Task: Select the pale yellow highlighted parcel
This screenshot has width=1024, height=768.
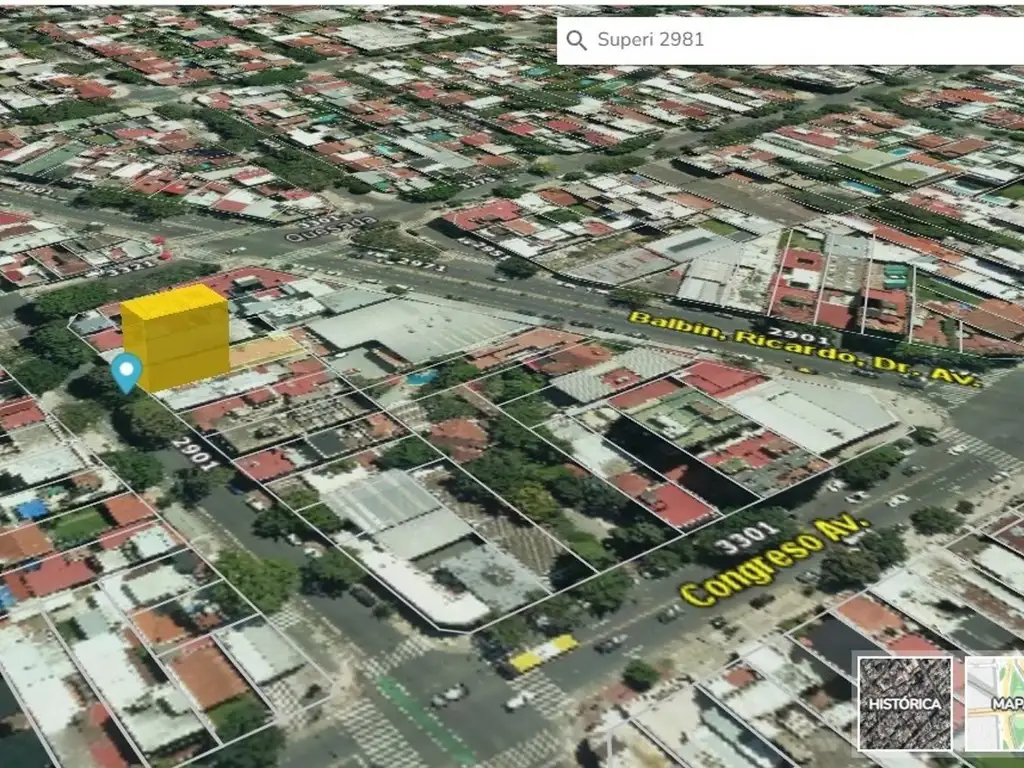Action: [x=265, y=350]
